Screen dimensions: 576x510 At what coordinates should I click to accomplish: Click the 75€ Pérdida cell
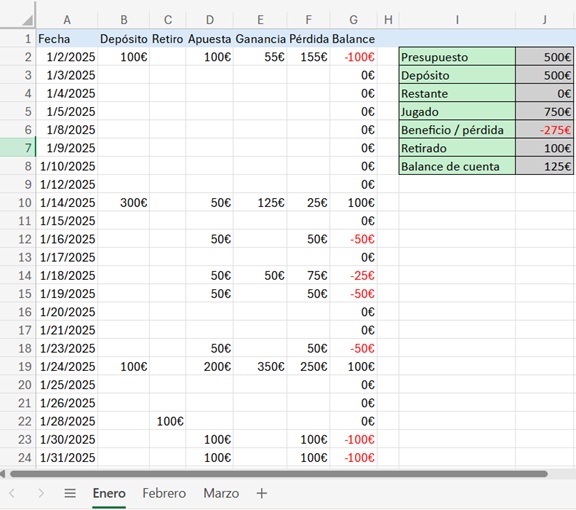pyautogui.click(x=309, y=275)
